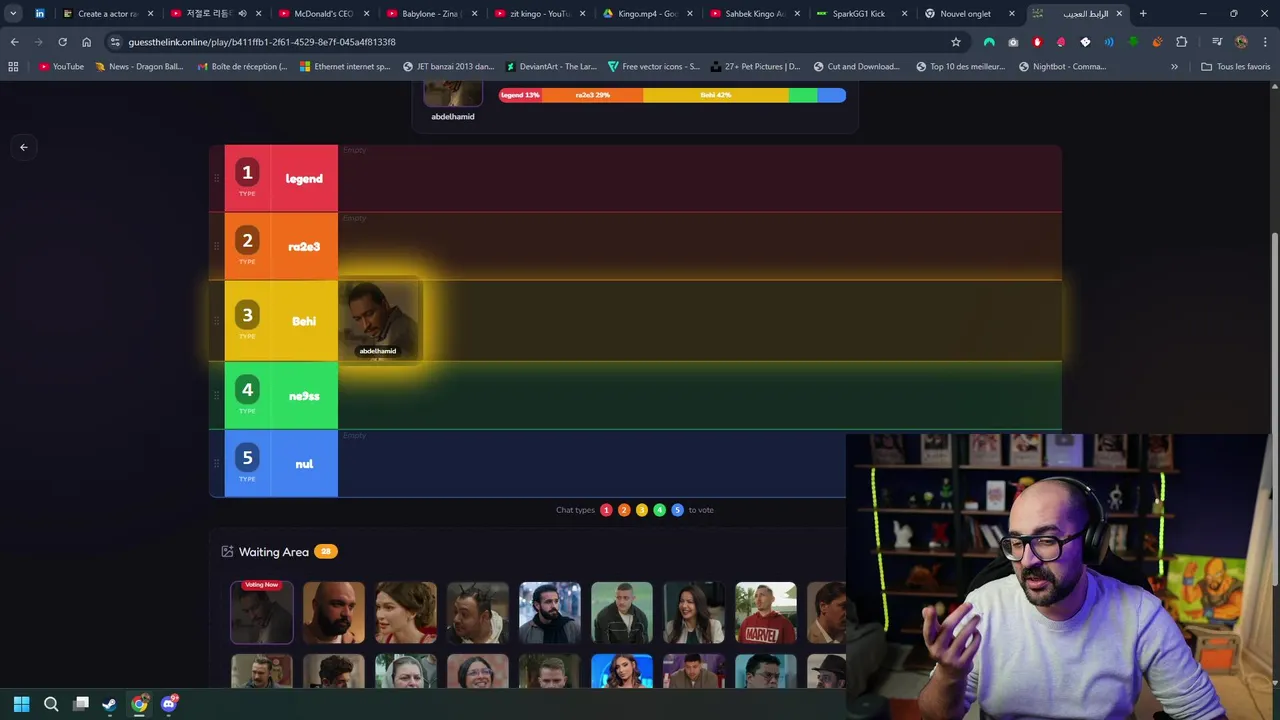Screen dimensions: 1280x720
Task: Open a new tab with plus button
Action: click(x=1143, y=14)
